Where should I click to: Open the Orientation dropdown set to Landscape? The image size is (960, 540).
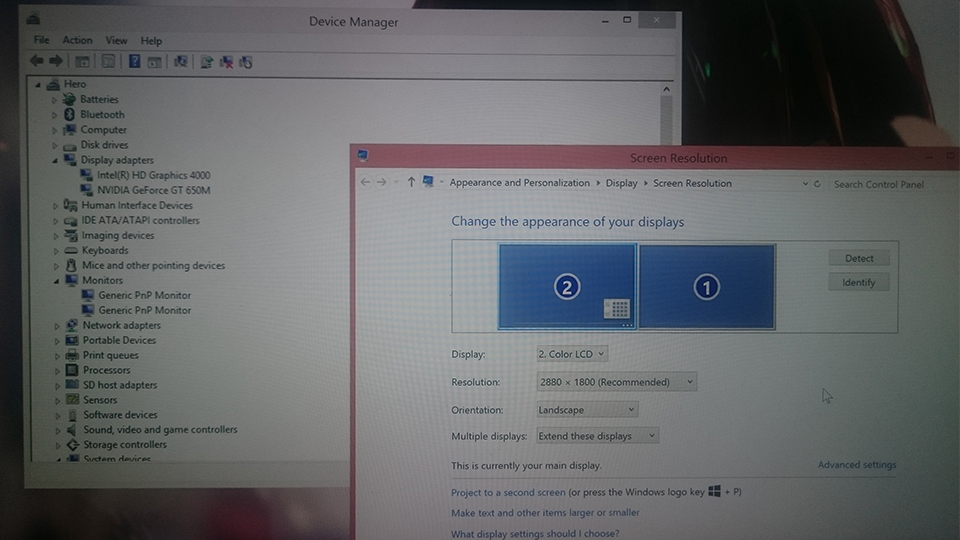click(587, 410)
